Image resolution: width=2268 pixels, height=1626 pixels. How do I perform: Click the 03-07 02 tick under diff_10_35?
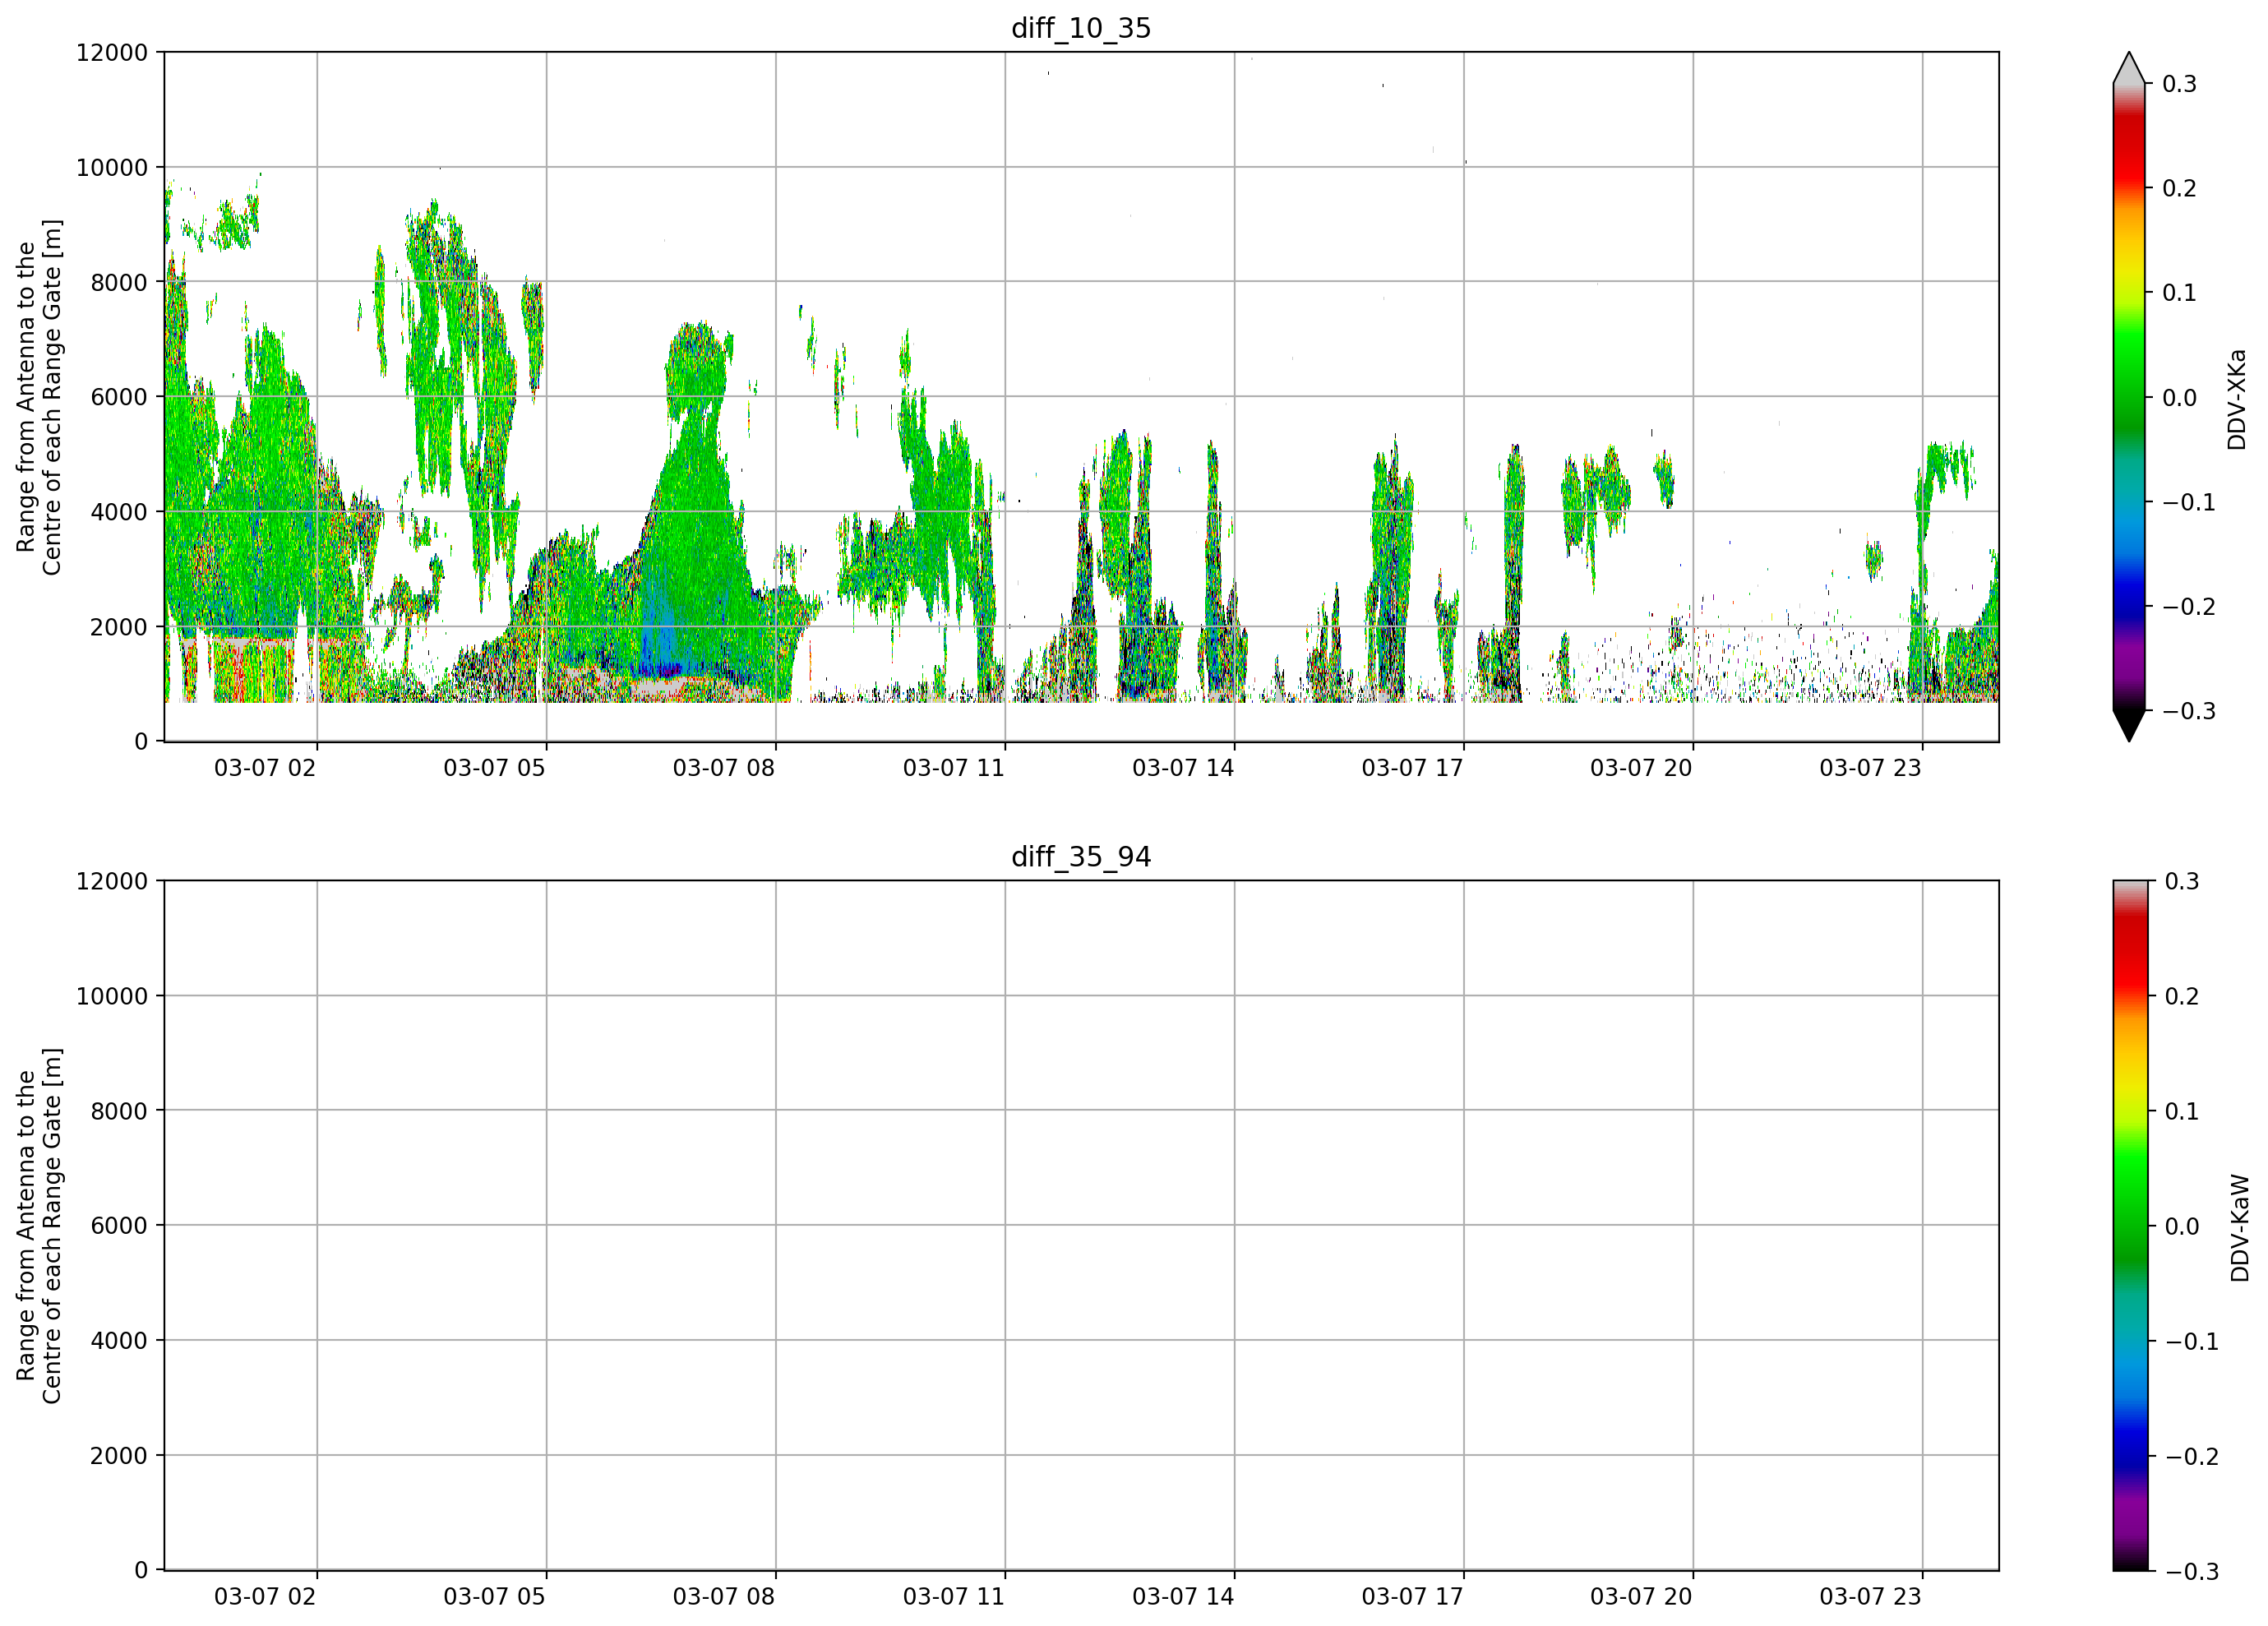pos(265,768)
